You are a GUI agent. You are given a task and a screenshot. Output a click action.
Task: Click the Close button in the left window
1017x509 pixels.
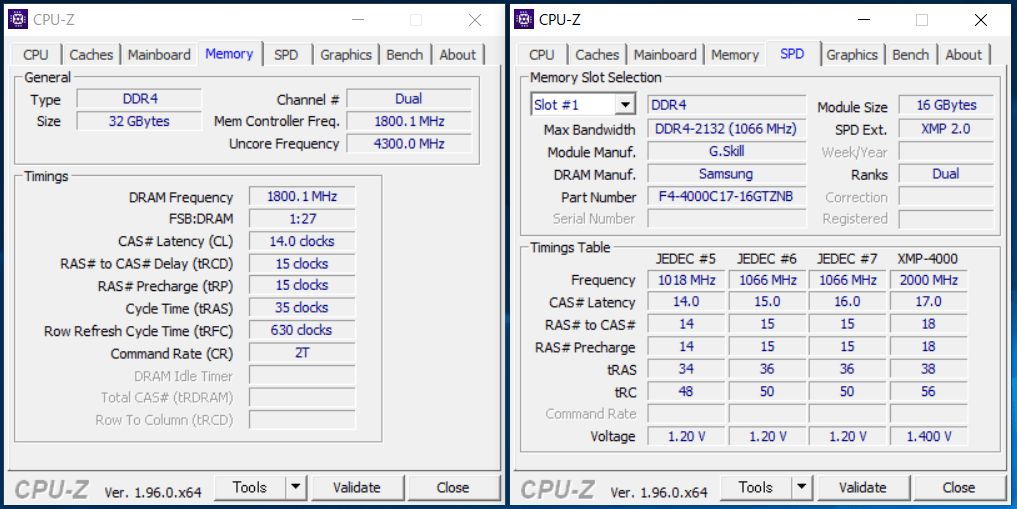(453, 487)
